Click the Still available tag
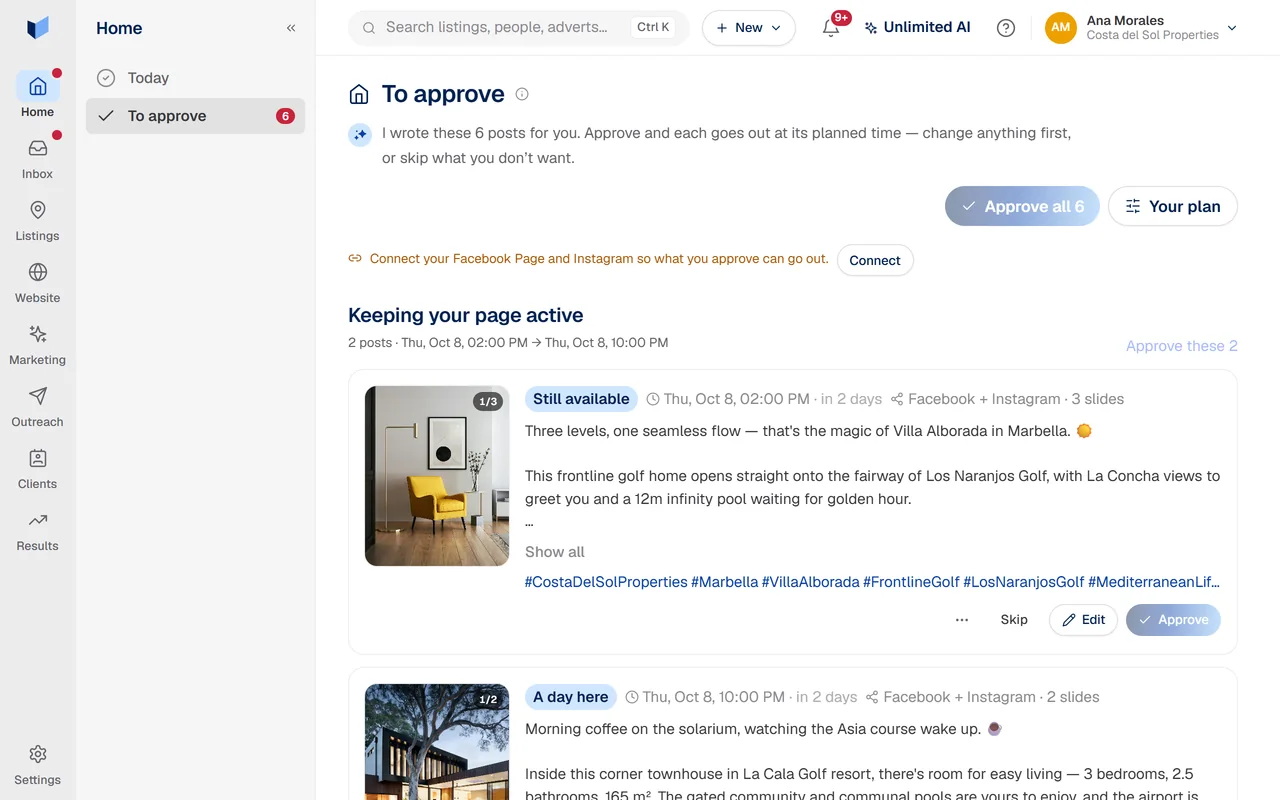 tap(581, 399)
